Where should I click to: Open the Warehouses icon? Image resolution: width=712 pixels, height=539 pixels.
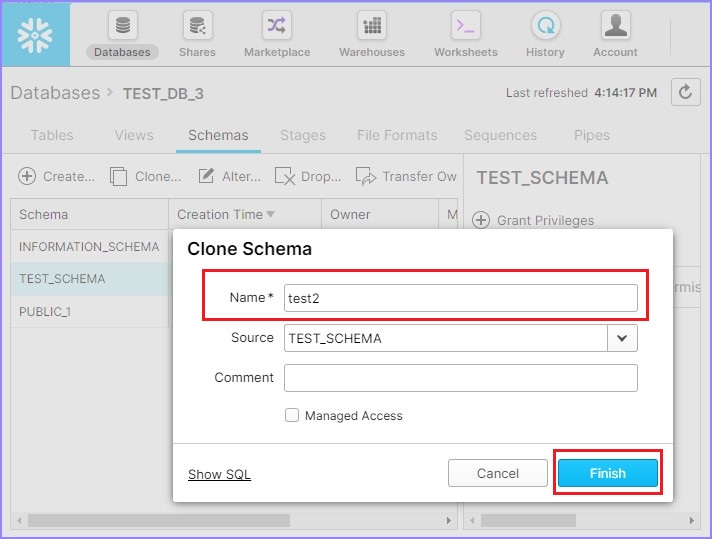[x=372, y=25]
